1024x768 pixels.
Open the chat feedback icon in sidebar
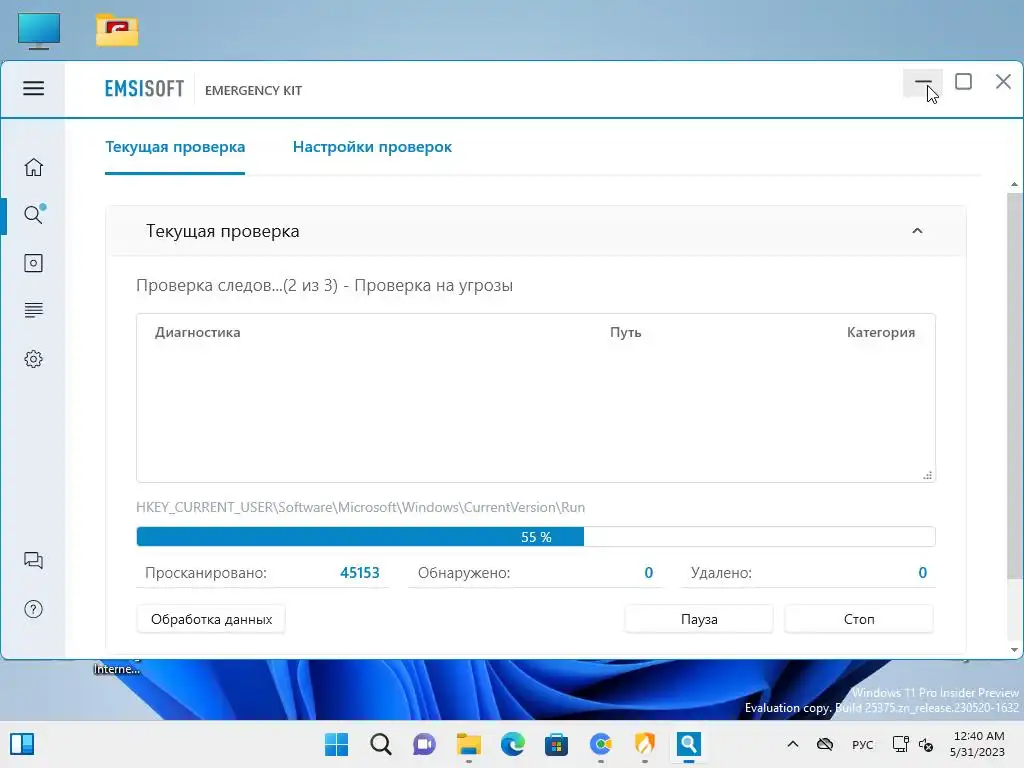pyautogui.click(x=33, y=560)
